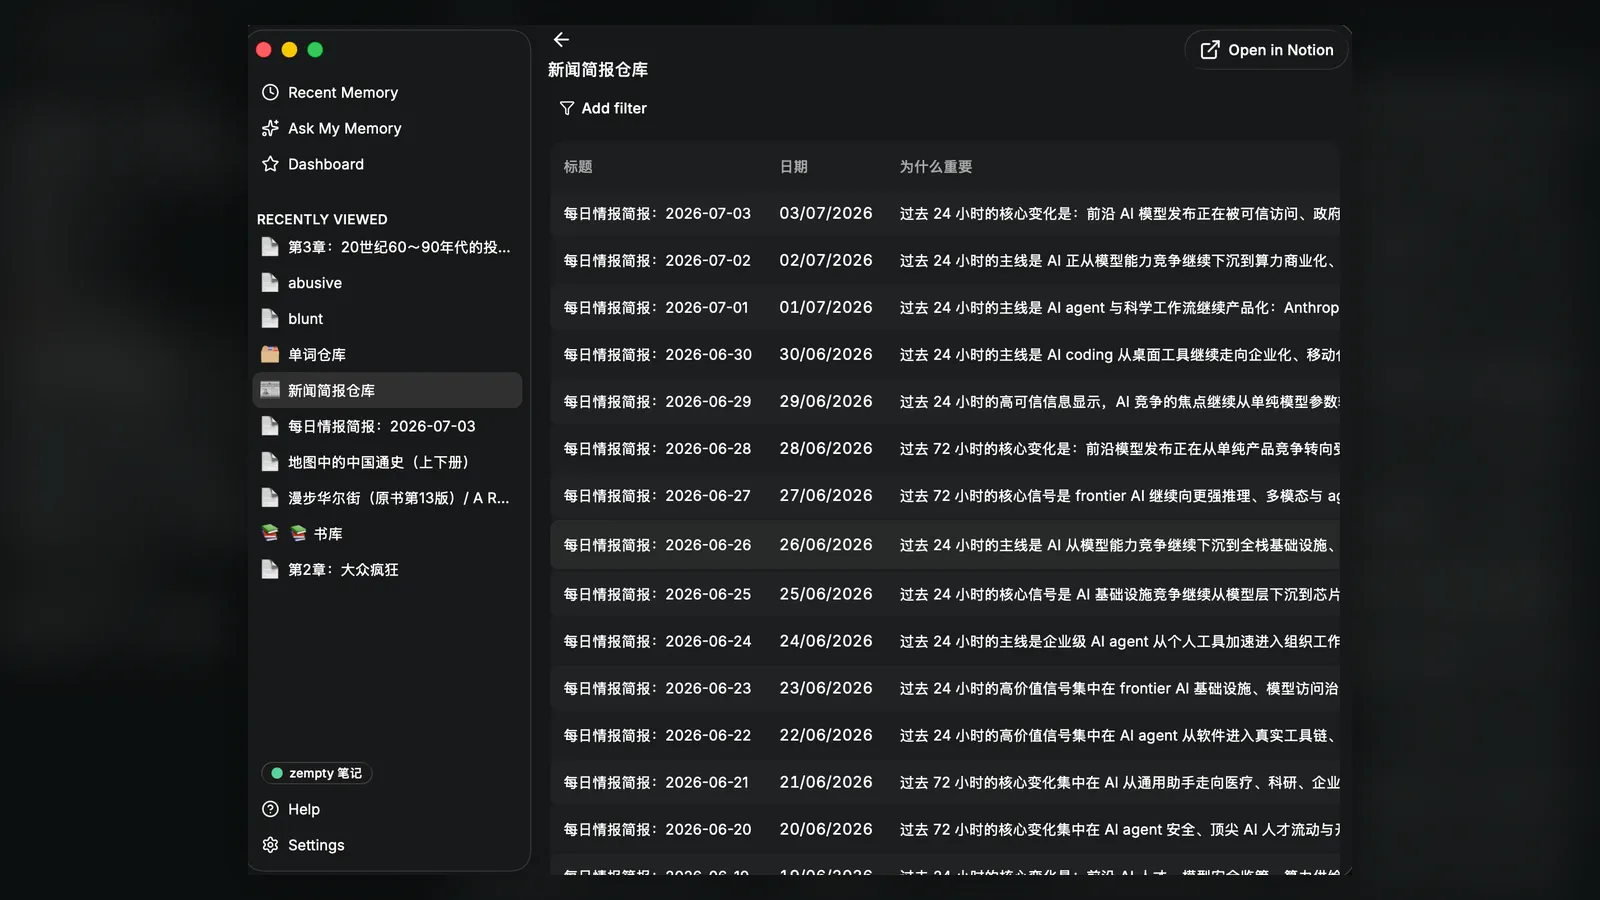Open Recent Memory in the sidebar
The width and height of the screenshot is (1600, 900).
click(387, 92)
